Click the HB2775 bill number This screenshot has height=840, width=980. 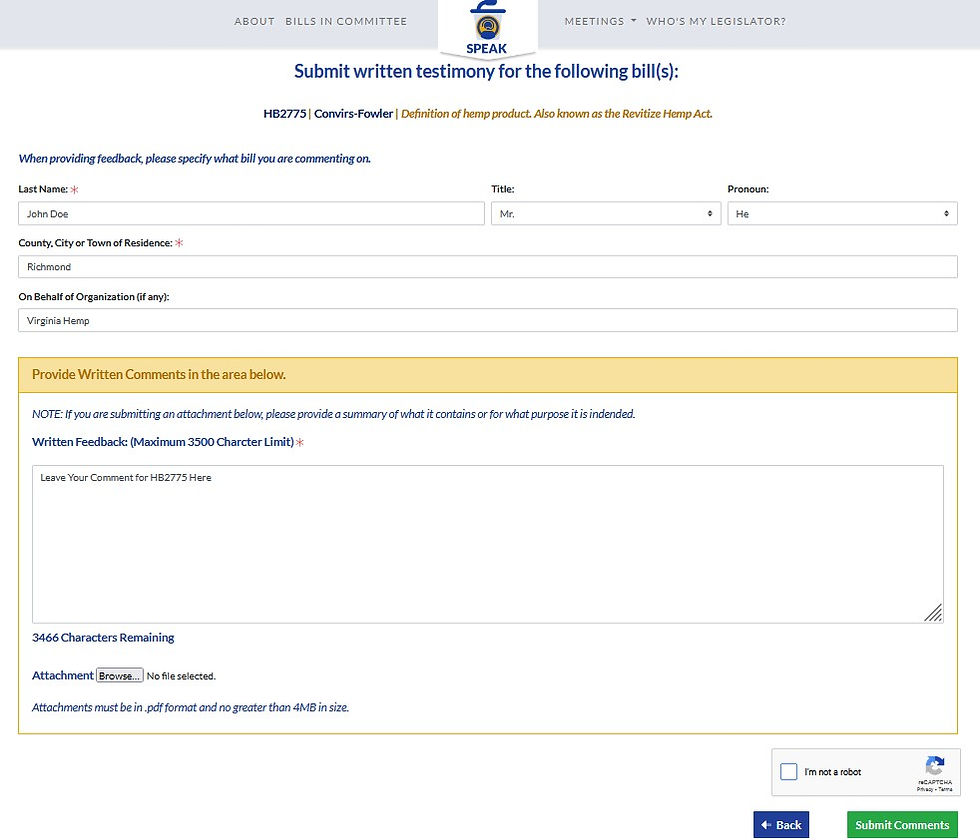[284, 114]
